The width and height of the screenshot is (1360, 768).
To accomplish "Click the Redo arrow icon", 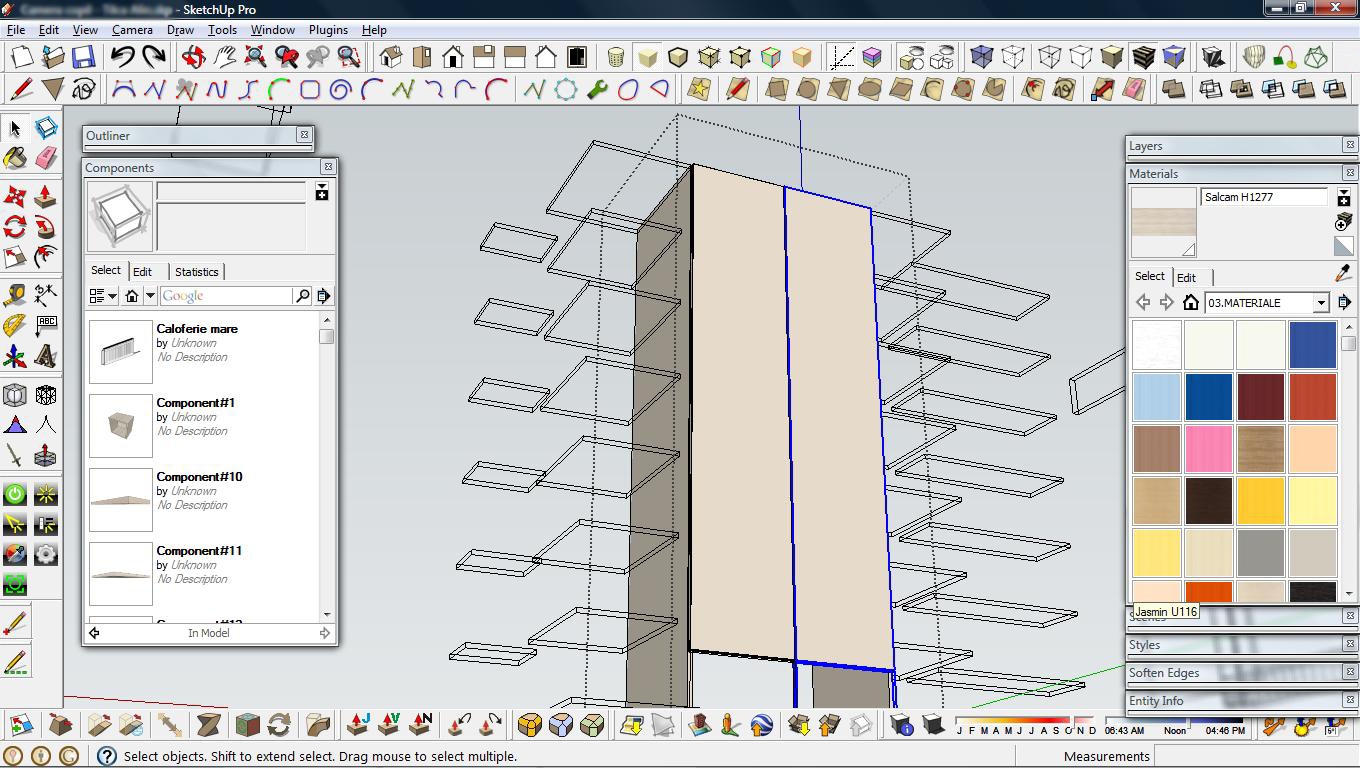I will 153,56.
